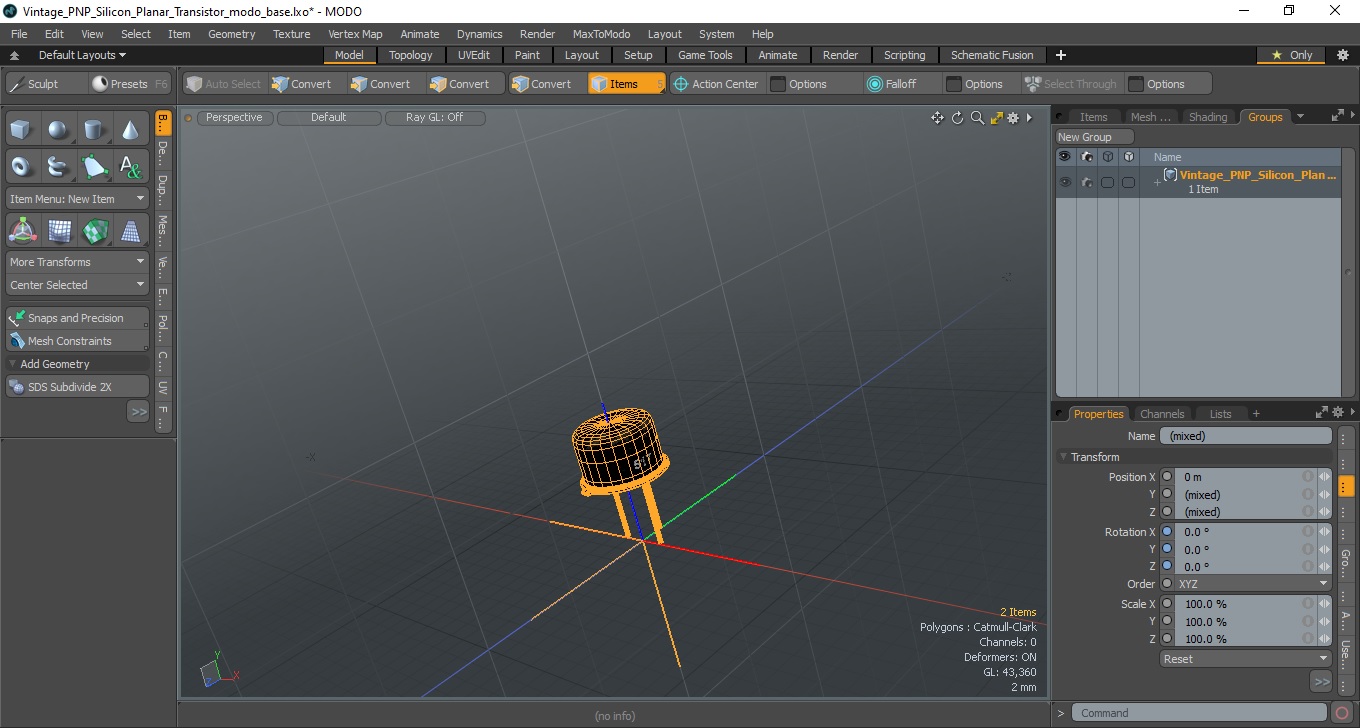Click the record button beside Command field
1360x728 pixels.
pos(1343,713)
